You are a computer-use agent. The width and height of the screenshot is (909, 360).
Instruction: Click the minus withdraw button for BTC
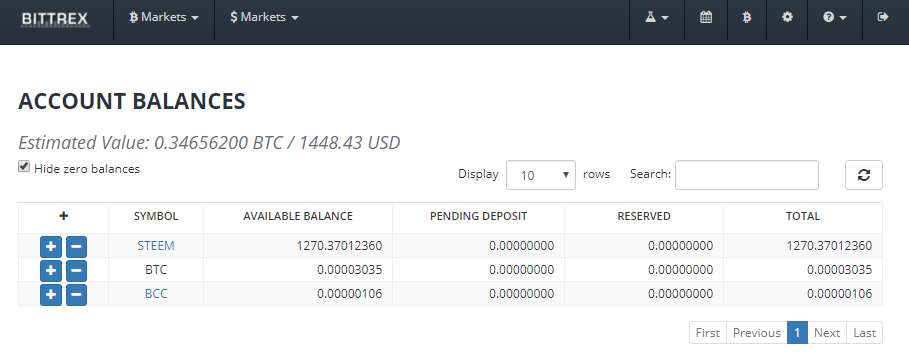pos(76,270)
